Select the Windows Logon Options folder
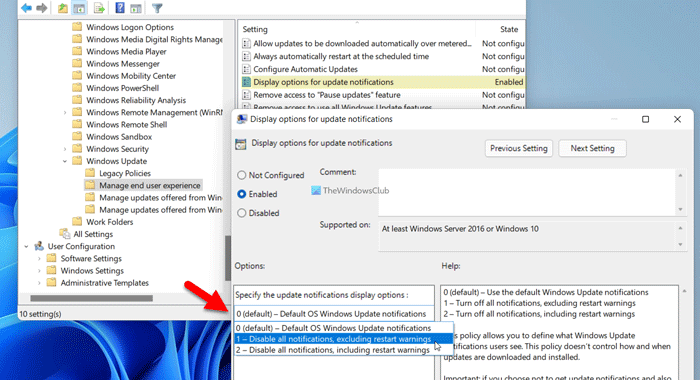This screenshot has width=700, height=380. pos(130,27)
